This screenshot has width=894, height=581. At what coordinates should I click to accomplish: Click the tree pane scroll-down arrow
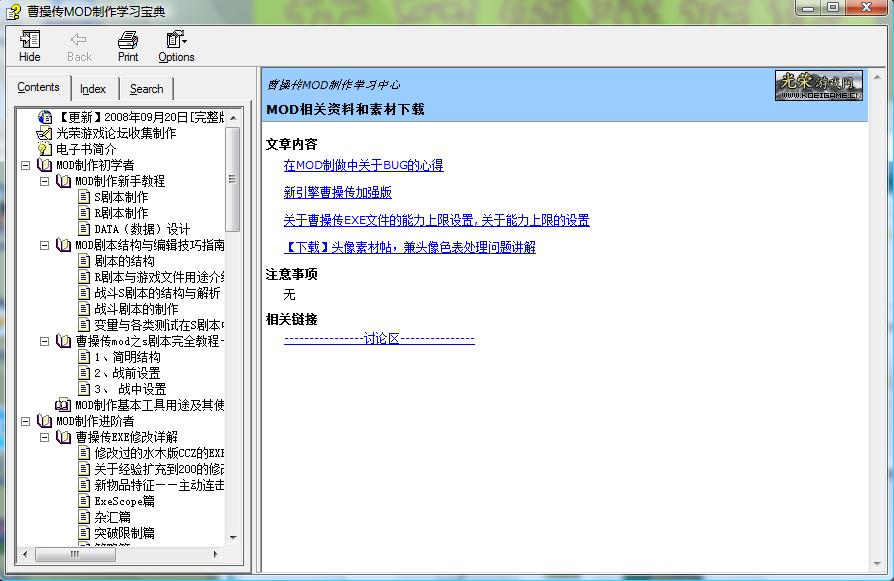233,538
